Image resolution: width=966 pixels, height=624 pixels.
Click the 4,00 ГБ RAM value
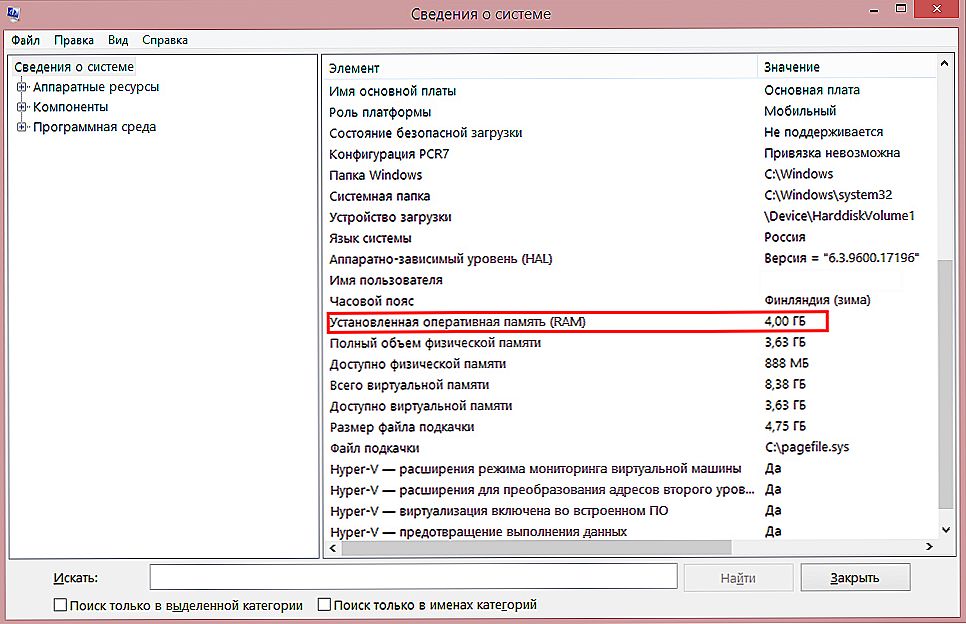pos(785,321)
